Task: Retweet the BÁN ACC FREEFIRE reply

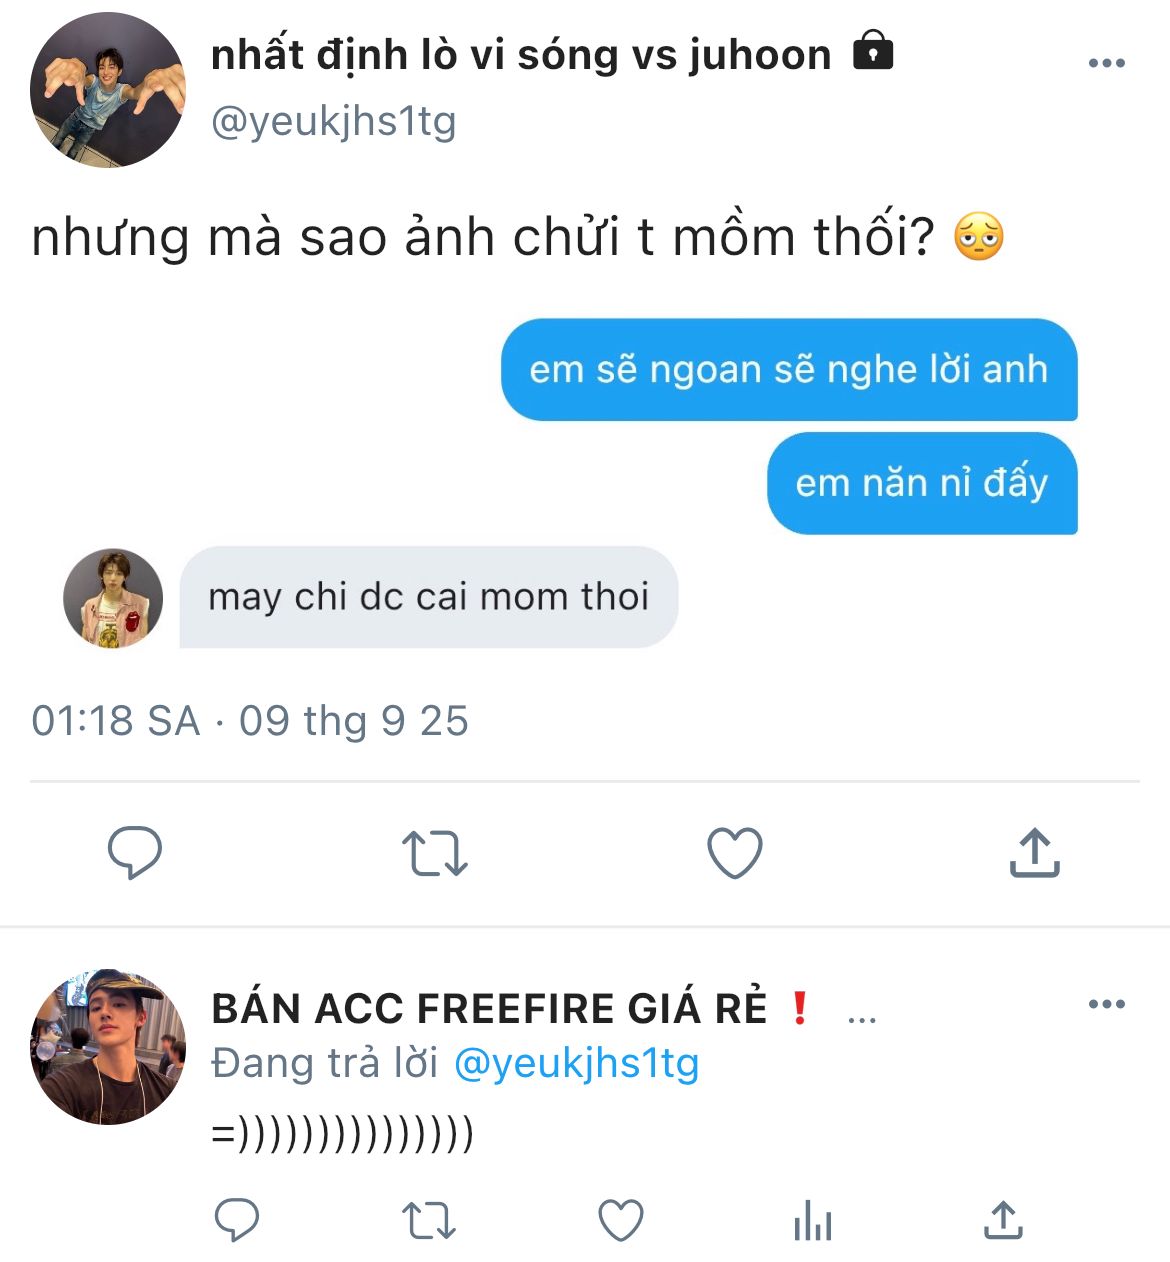Action: (x=429, y=1221)
